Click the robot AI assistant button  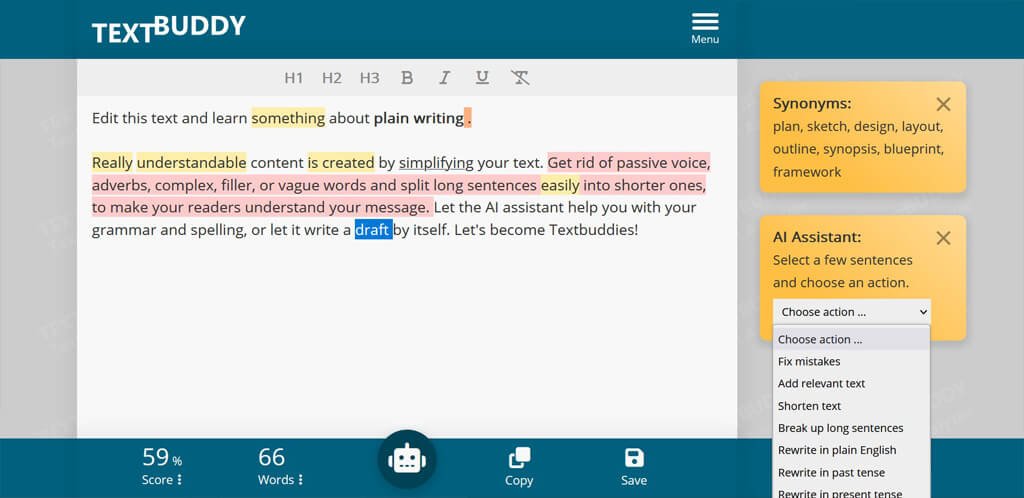[x=407, y=459]
